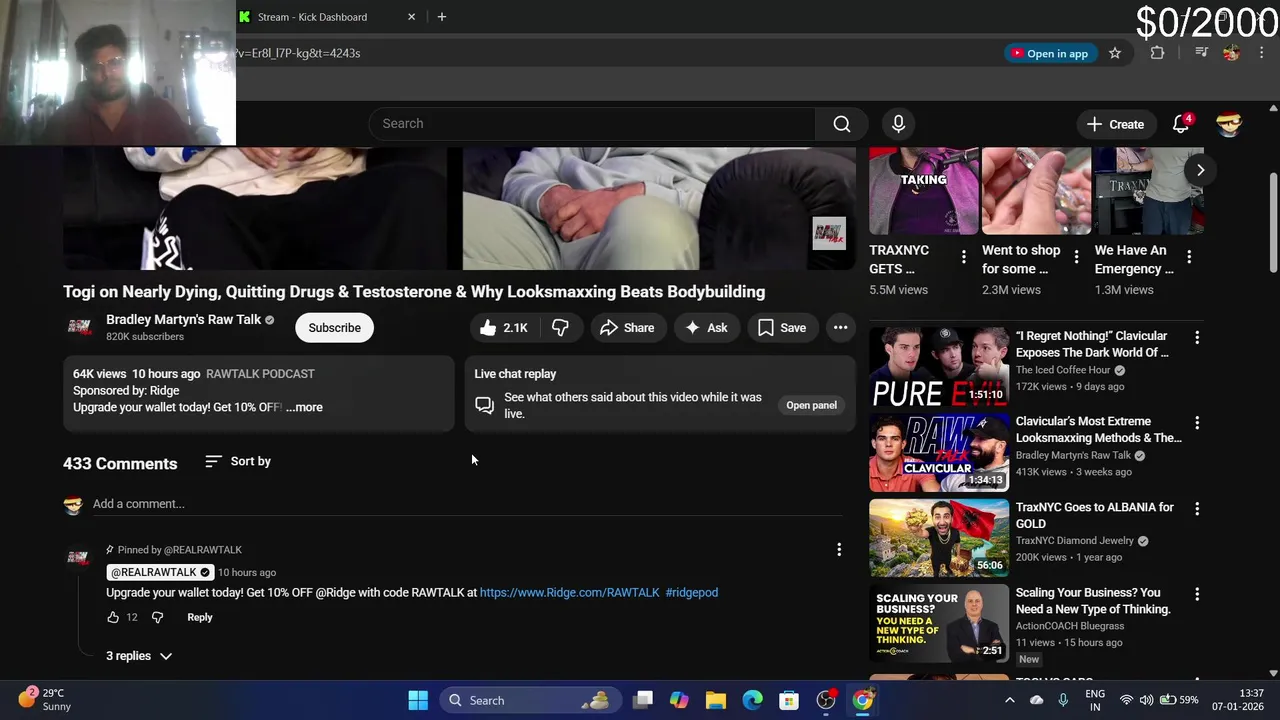1280x720 pixels.
Task: Click the microphone tray icon
Action: pyautogui.click(x=1063, y=700)
